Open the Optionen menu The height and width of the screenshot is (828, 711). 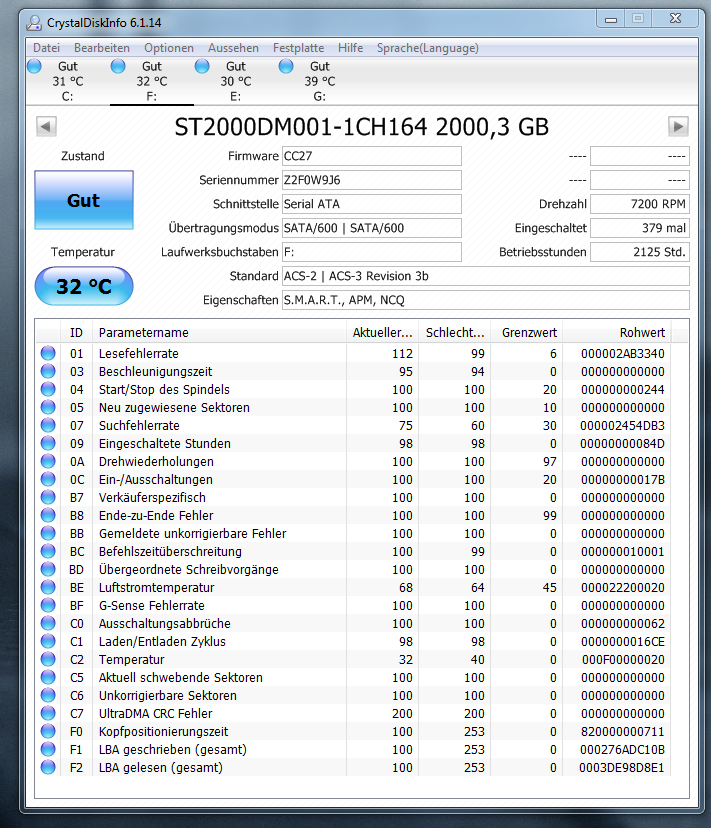pyautogui.click(x=169, y=48)
